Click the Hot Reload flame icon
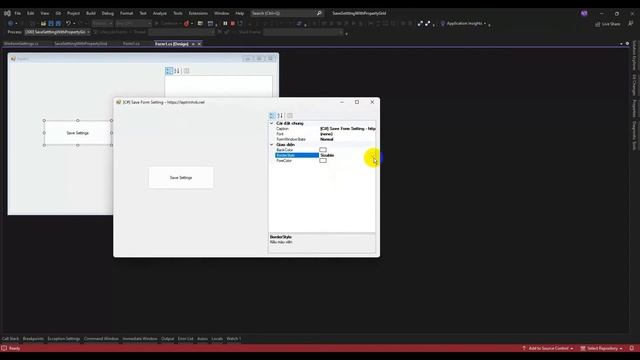The image size is (640, 360). coord(187,24)
